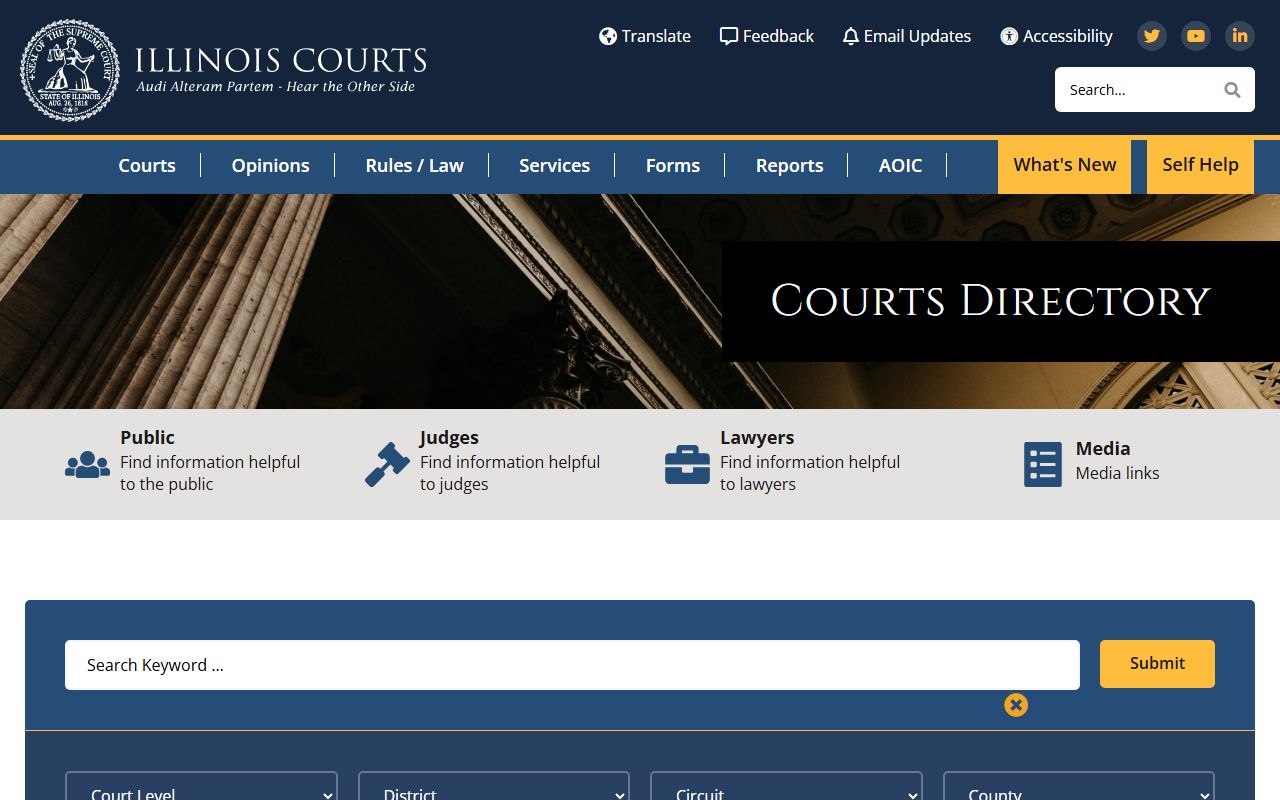This screenshot has height=800, width=1280.
Task: Click the Feedback speech bubble icon
Action: click(729, 36)
